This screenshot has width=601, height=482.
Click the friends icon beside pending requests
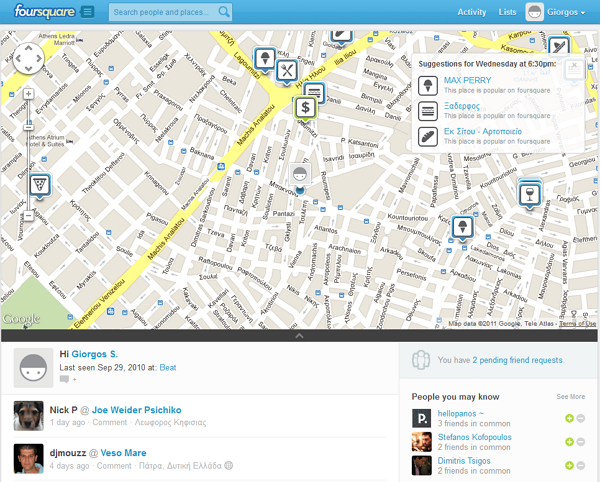(x=421, y=360)
